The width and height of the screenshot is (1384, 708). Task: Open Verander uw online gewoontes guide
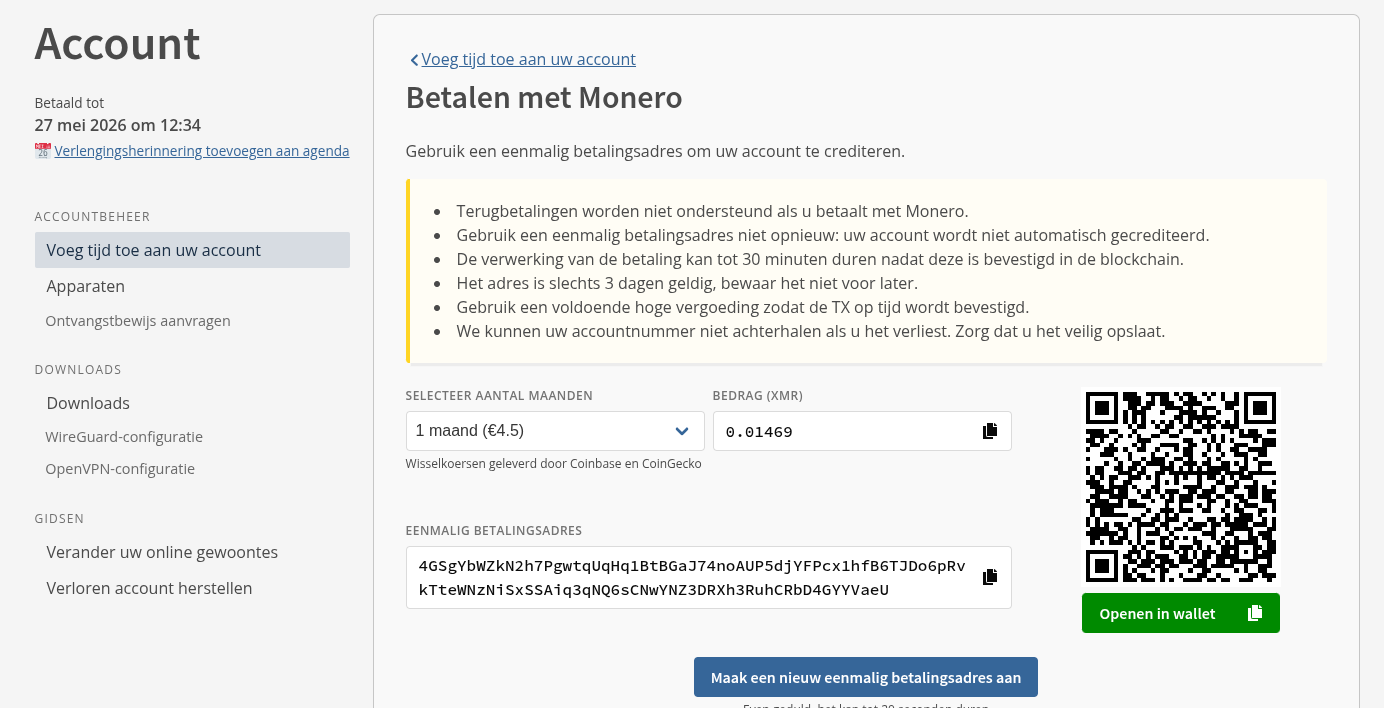(162, 552)
